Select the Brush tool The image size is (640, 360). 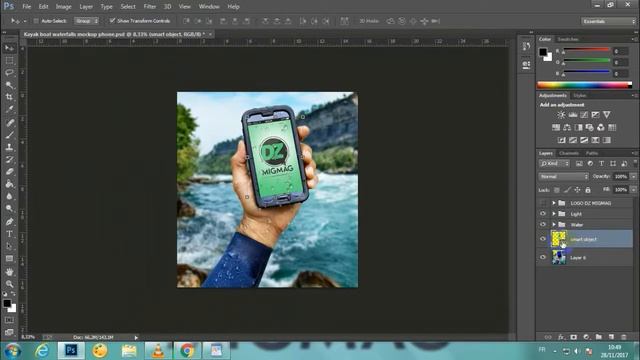coord(9,135)
